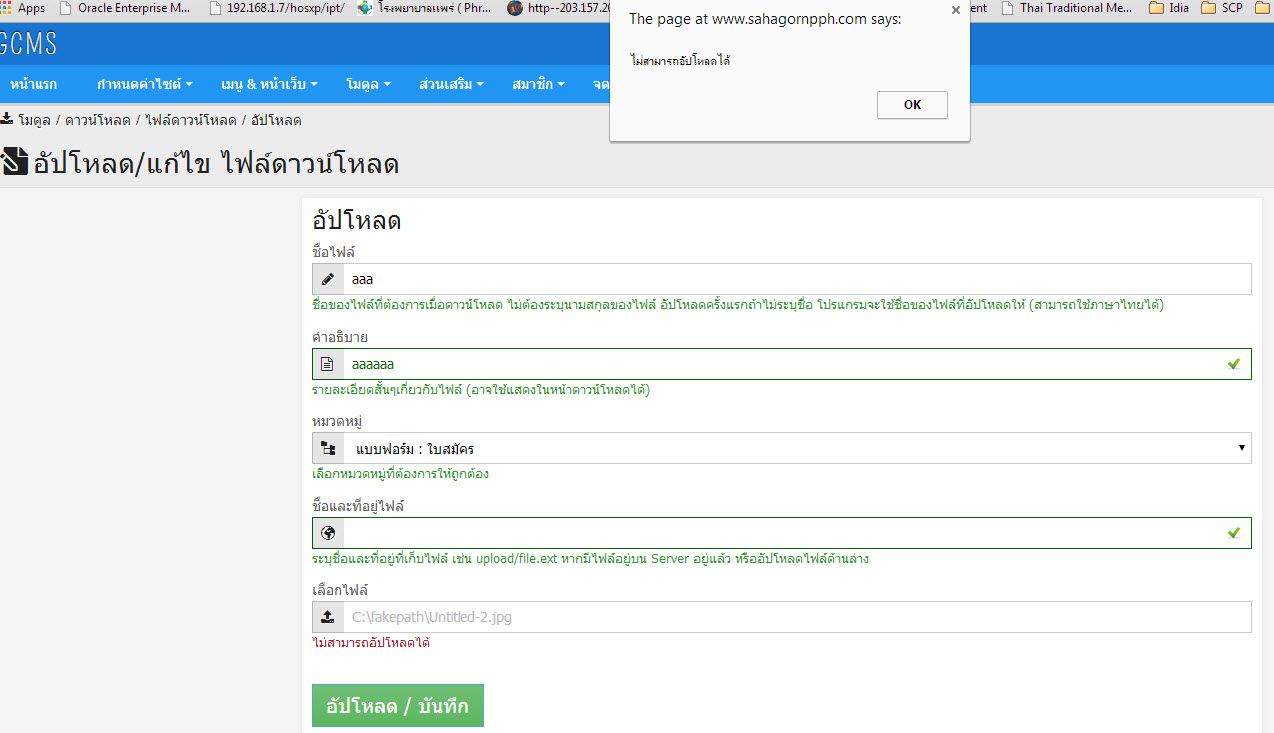Click อัปโหลด in the breadcrumb

point(276,120)
